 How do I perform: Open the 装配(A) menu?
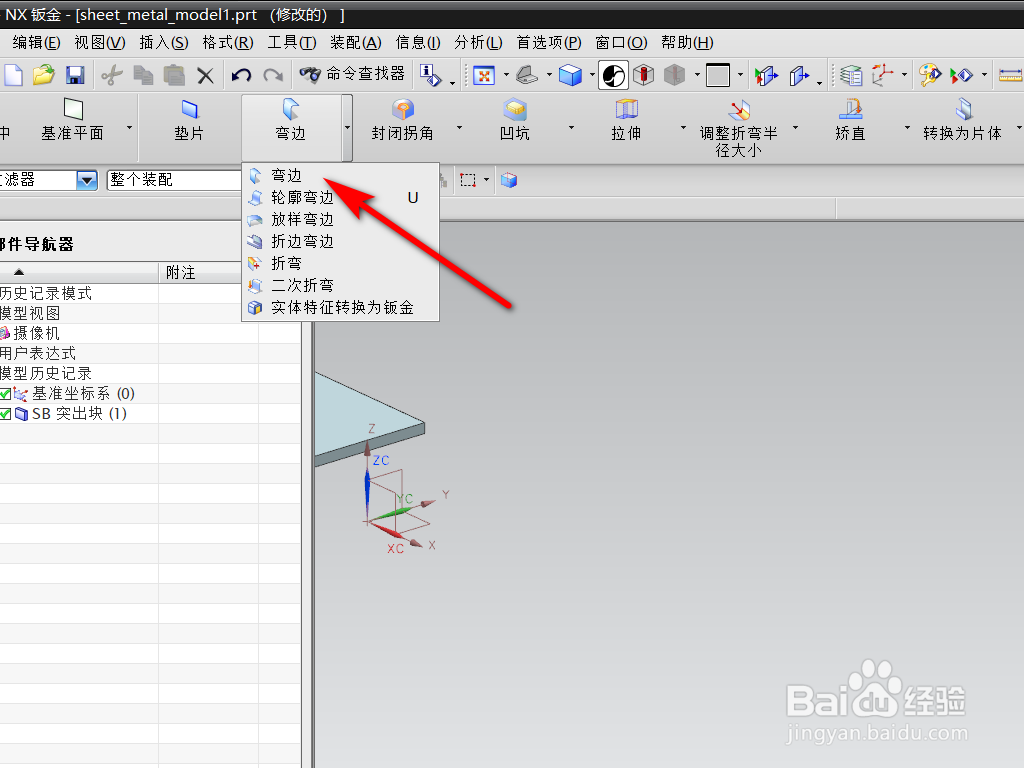tap(356, 43)
